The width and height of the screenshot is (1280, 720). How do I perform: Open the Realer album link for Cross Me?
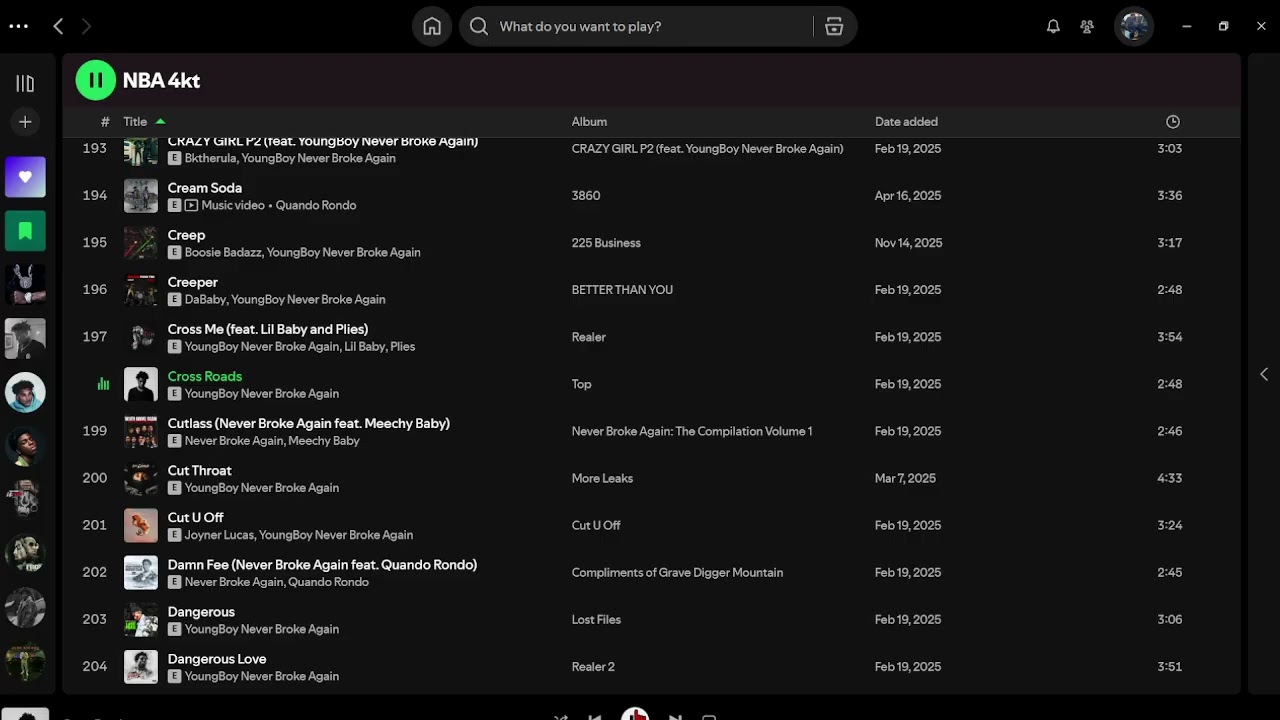(589, 337)
